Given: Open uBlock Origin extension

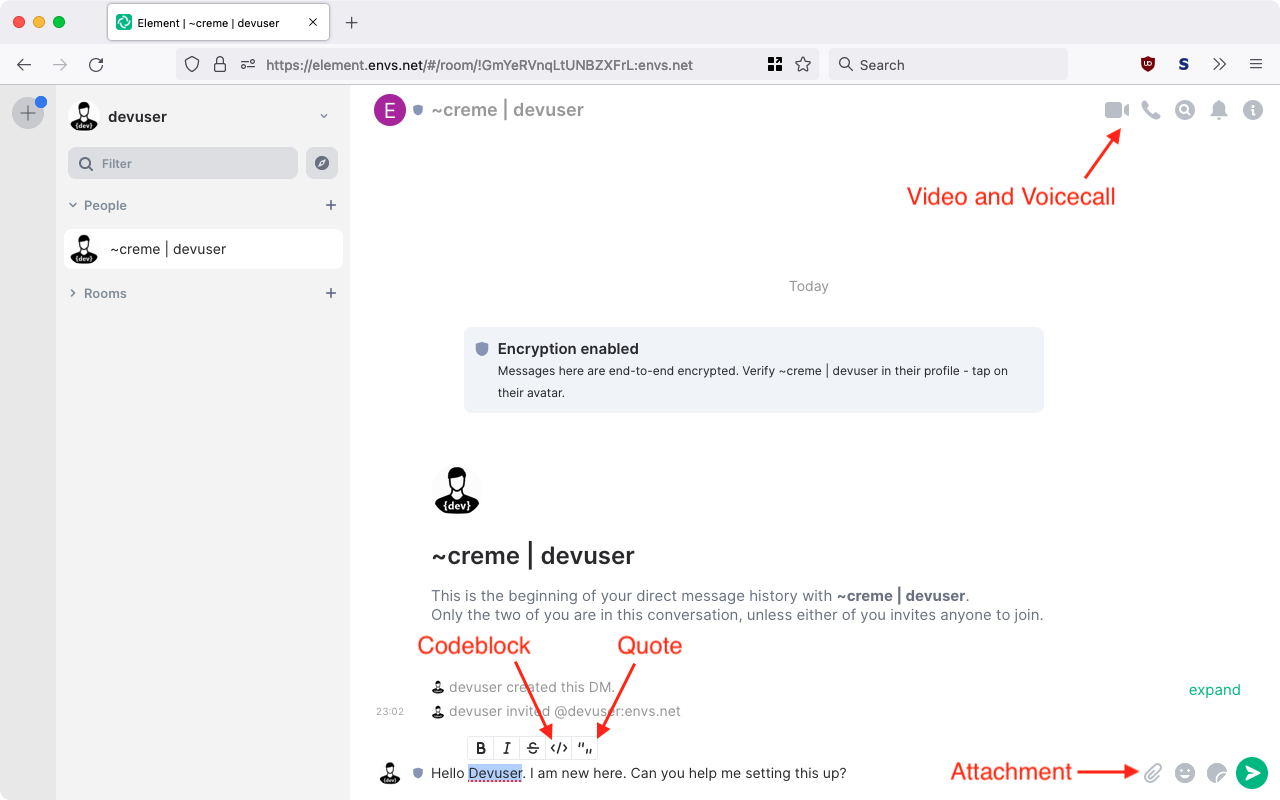Looking at the screenshot, I should tap(1148, 64).
